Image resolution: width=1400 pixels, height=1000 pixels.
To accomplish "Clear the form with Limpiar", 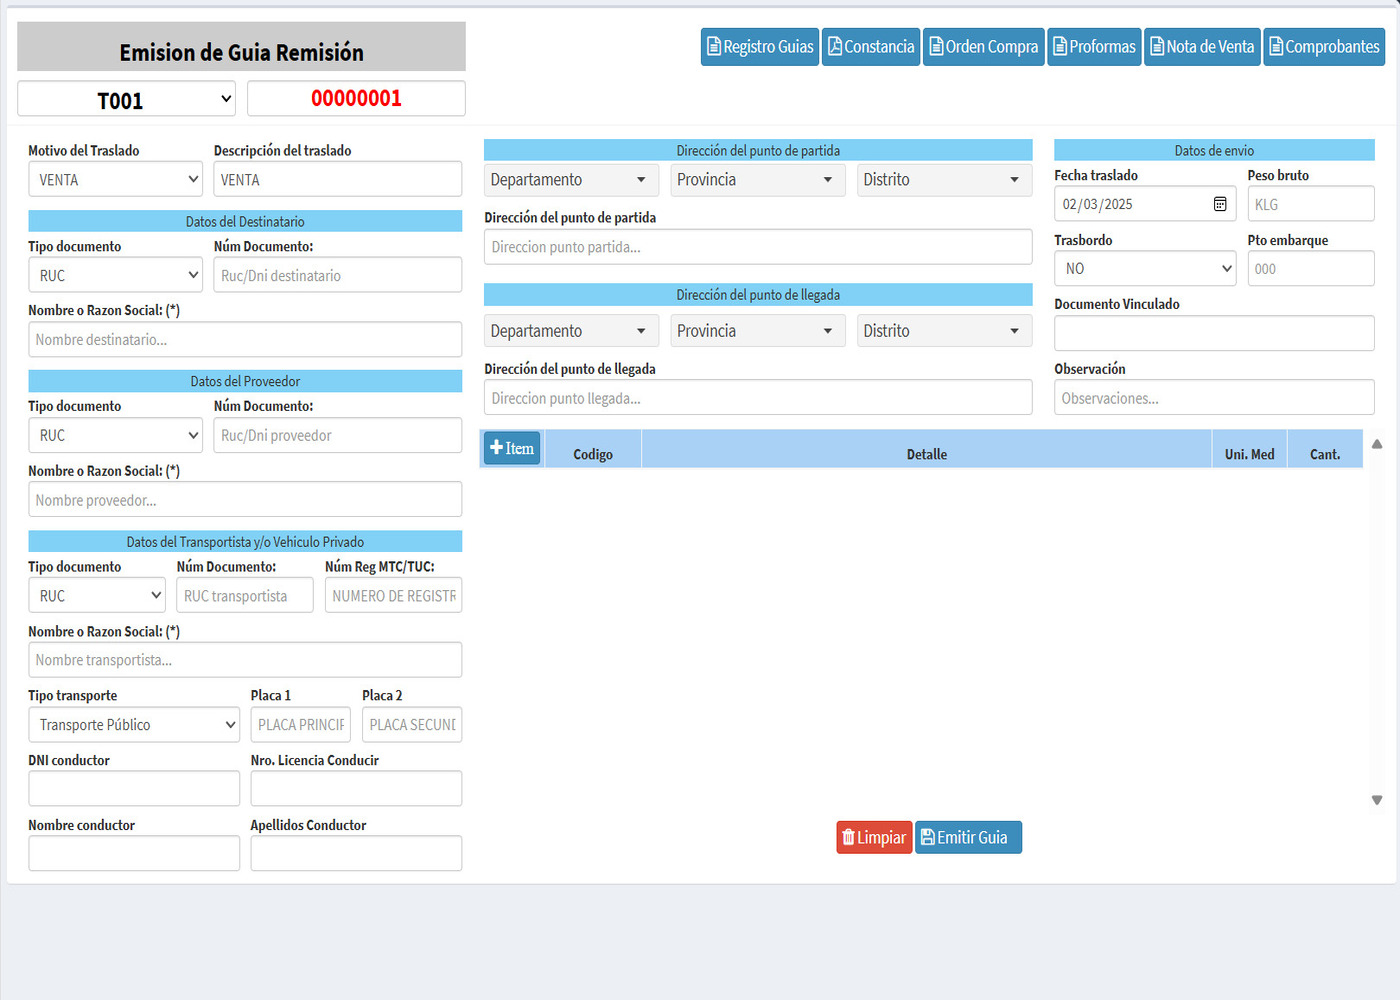I will point(874,838).
